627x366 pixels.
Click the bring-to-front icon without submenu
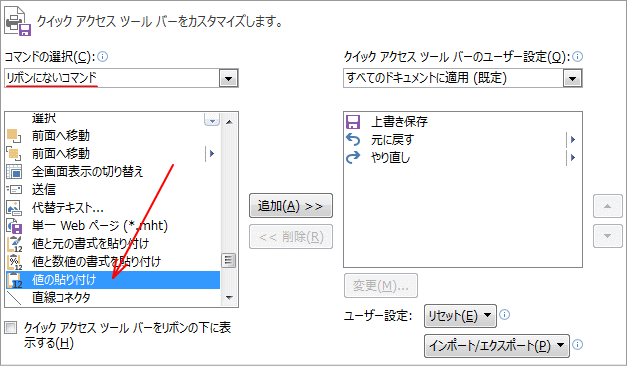point(14,136)
